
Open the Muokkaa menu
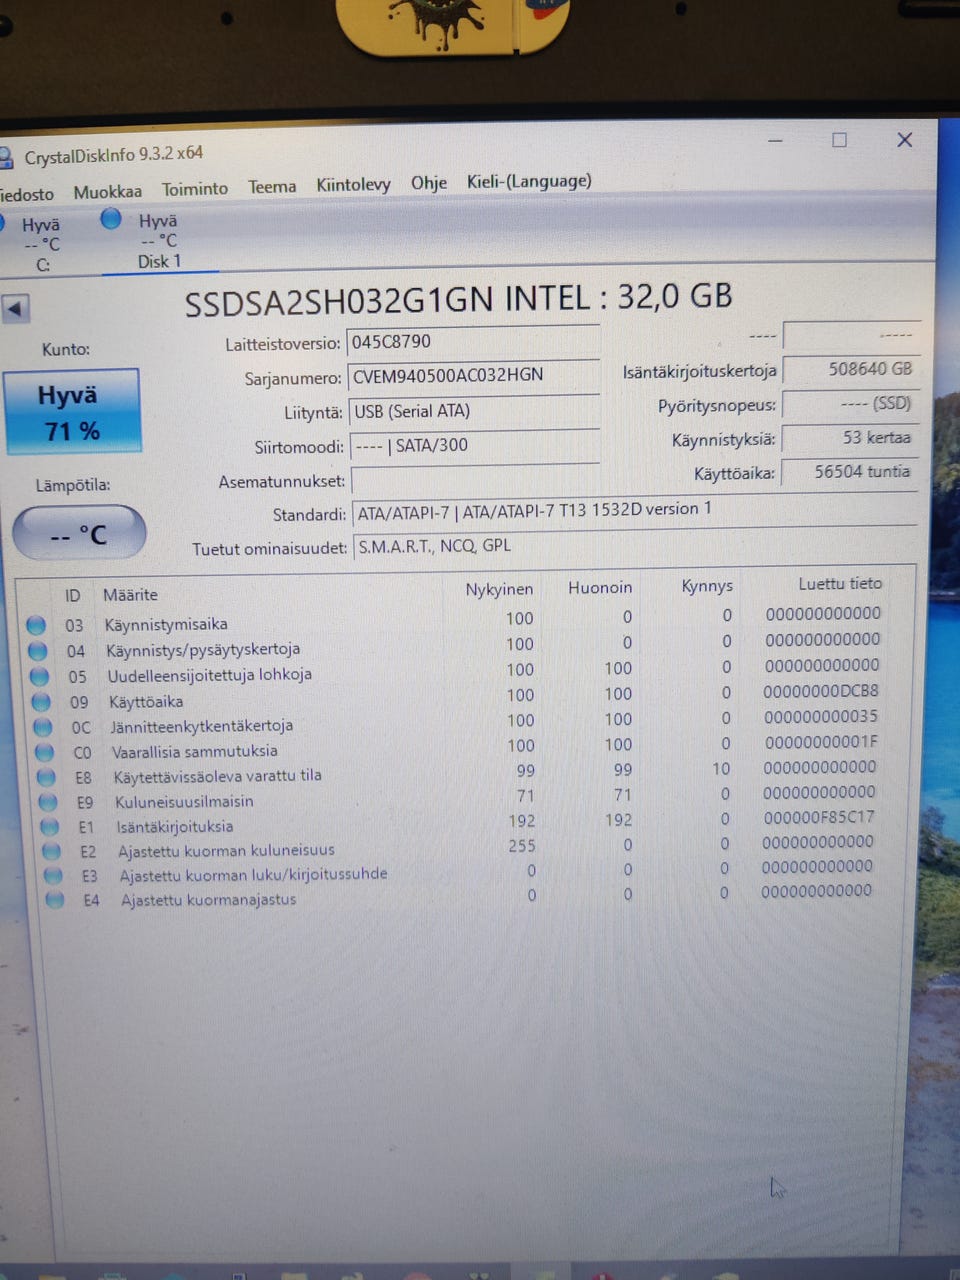click(x=107, y=191)
